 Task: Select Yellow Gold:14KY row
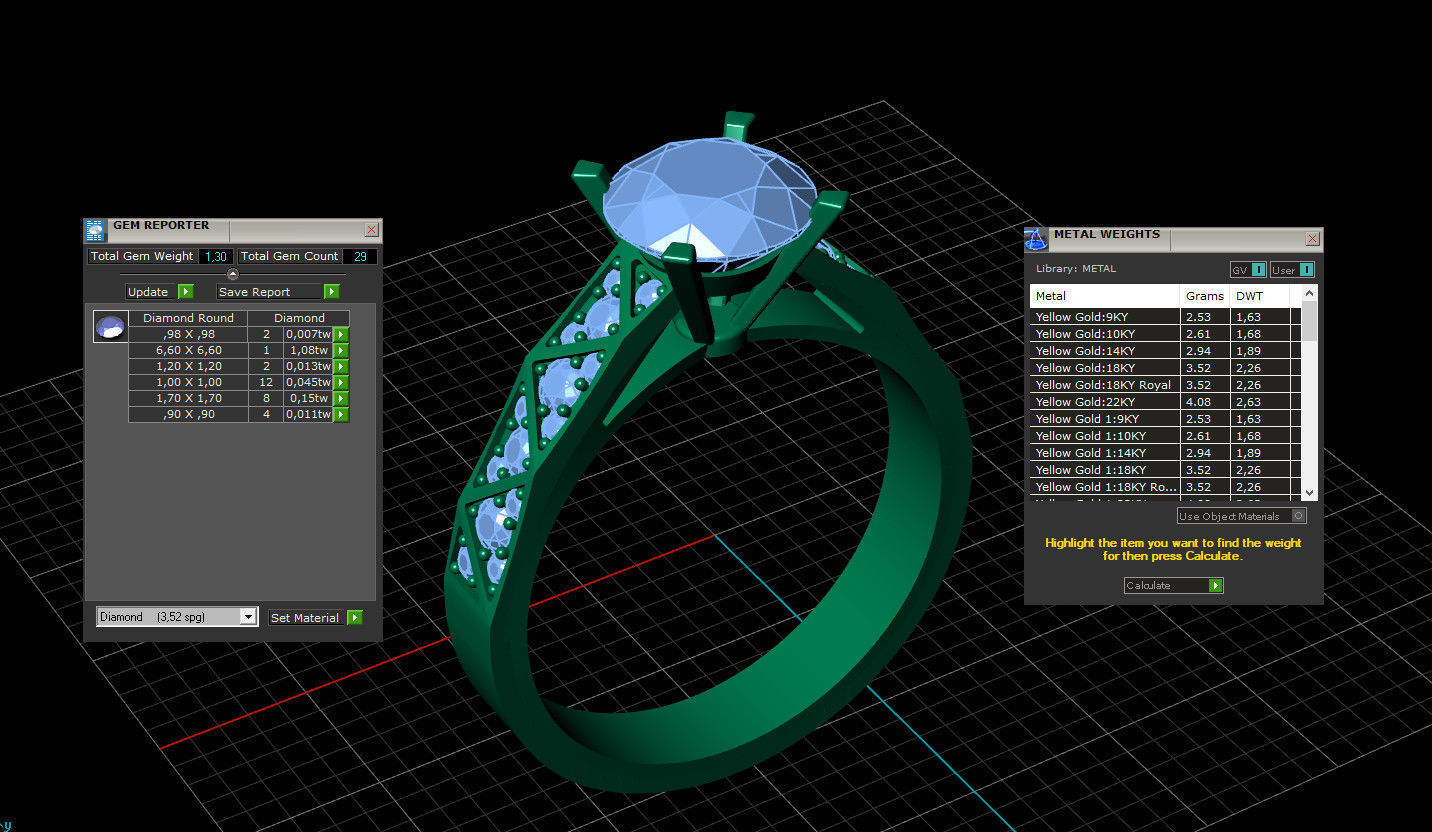1166,351
